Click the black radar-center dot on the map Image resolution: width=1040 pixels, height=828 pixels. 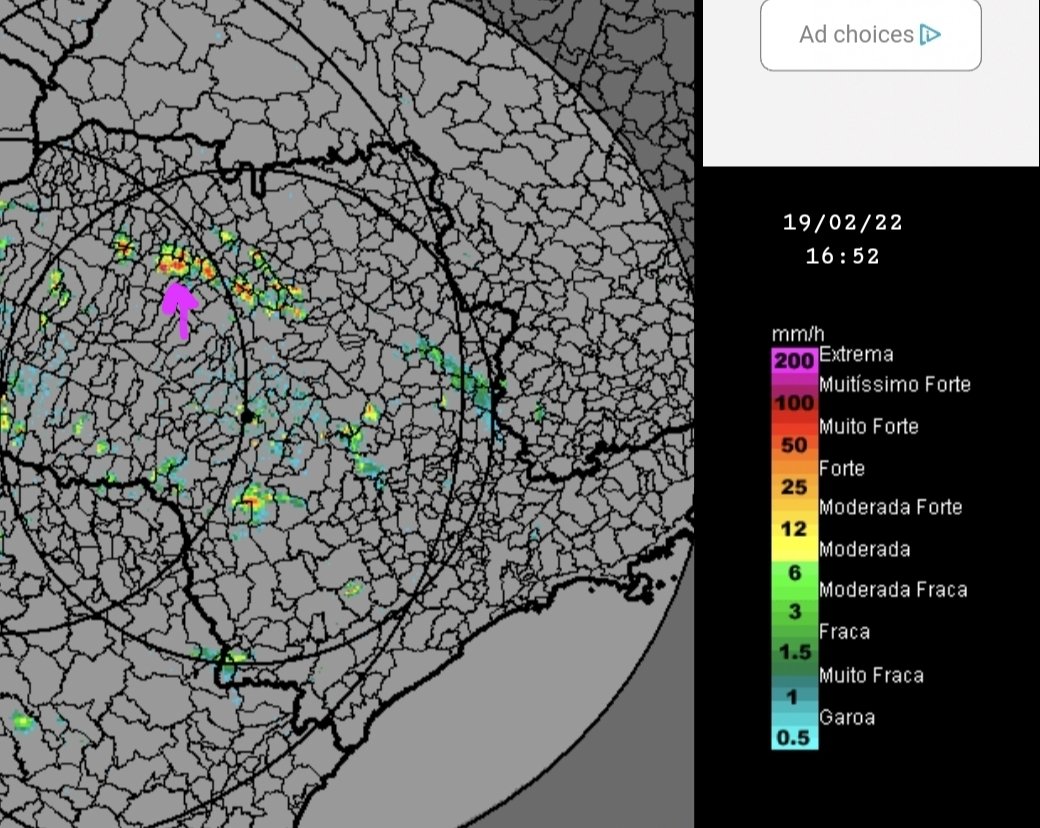click(247, 417)
